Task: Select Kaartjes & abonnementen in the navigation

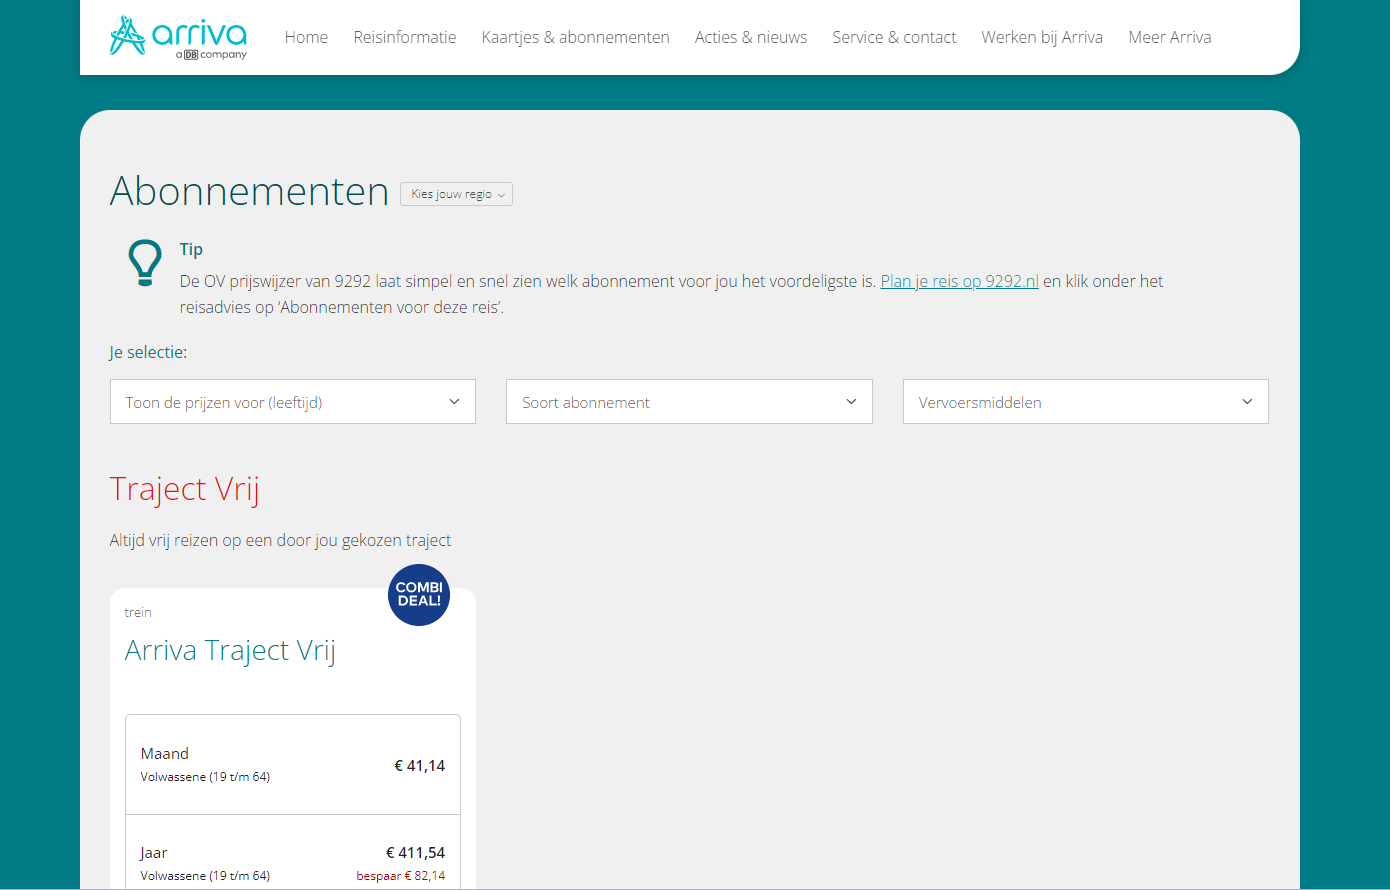Action: [x=575, y=37]
